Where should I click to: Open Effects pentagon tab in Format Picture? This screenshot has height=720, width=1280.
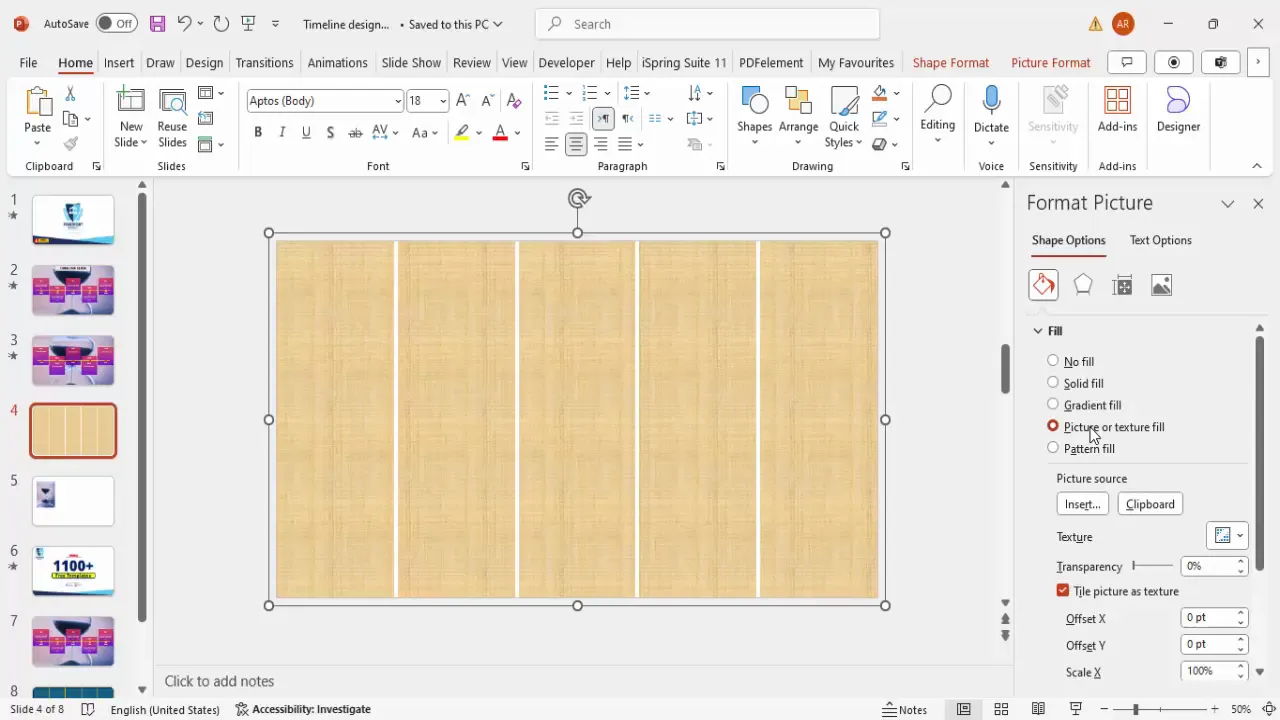[x=1083, y=286]
